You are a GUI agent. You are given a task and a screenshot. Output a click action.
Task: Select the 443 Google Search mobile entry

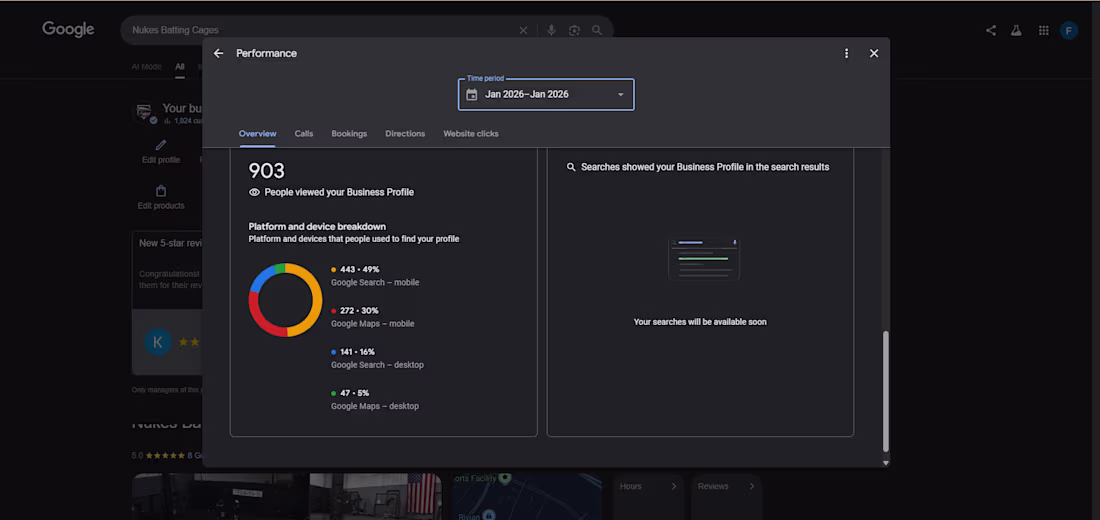(375, 276)
